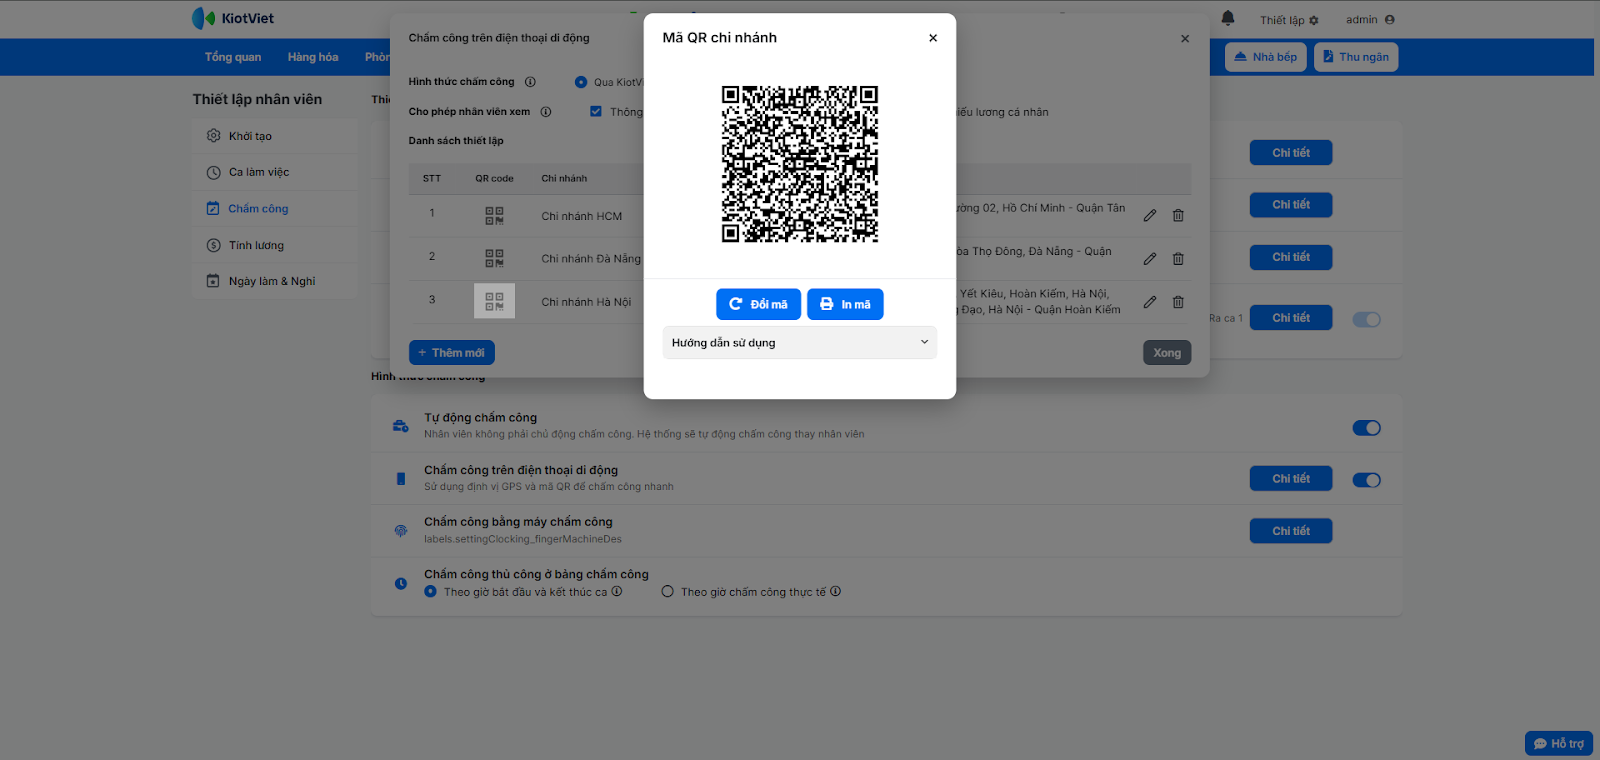This screenshot has height=760, width=1600.
Task: Go to Tổng quan tab
Action: coord(233,57)
